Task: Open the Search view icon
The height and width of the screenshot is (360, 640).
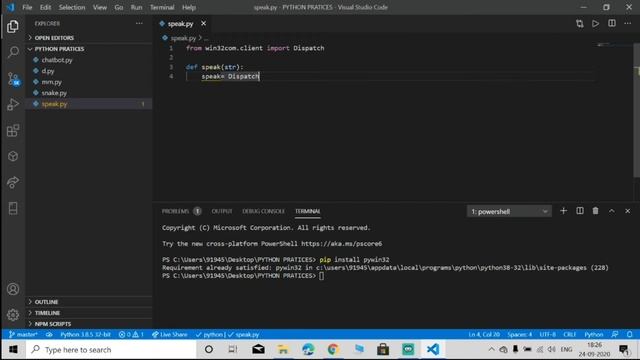Action: 13,52
